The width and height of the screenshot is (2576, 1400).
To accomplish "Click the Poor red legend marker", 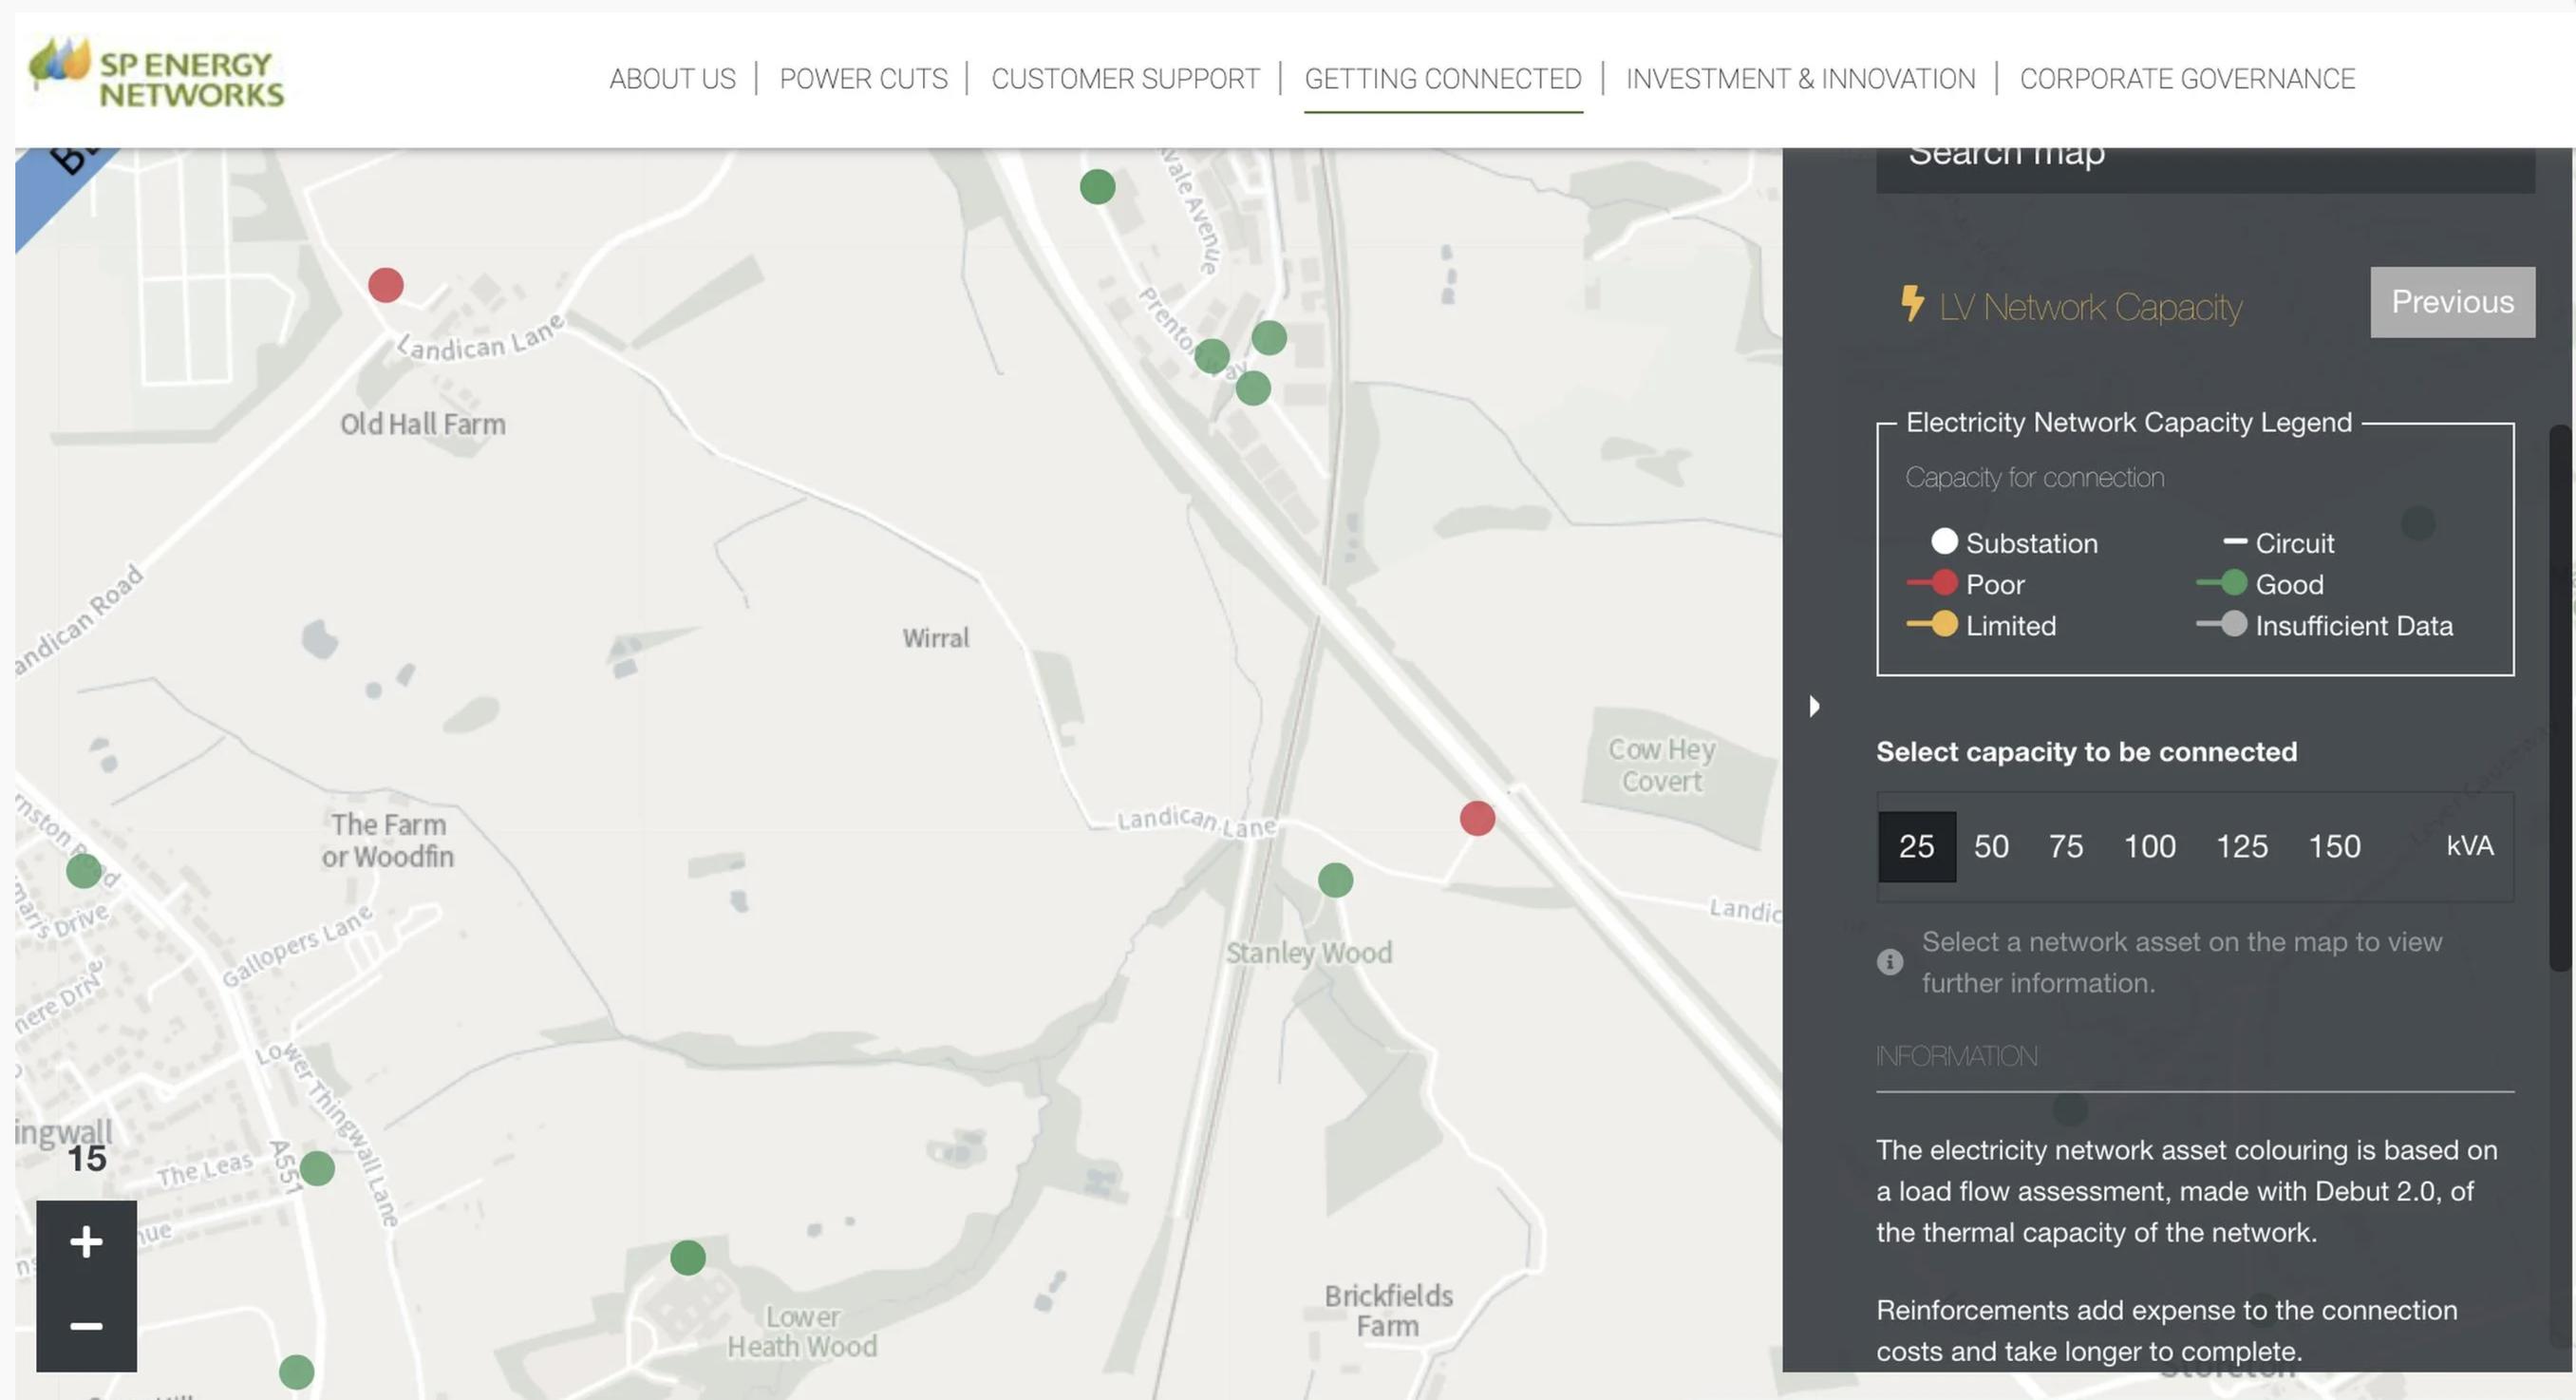I will coord(1943,582).
